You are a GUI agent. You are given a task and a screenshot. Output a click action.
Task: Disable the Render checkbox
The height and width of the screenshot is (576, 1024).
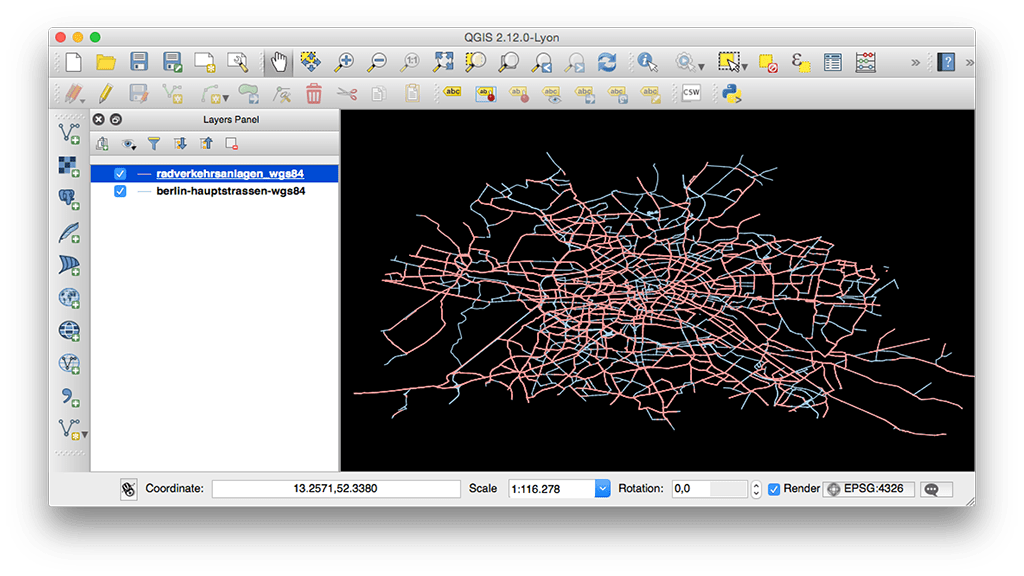[772, 489]
